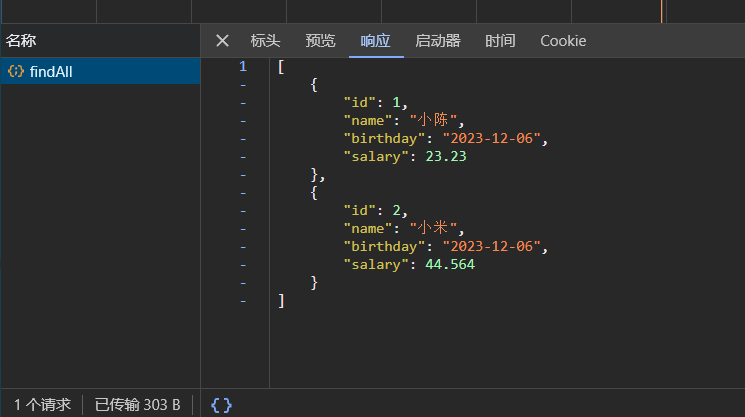745x417 pixels.
Task: Click the second birthday "2023-12-06" value
Action: pyautogui.click(x=492, y=246)
